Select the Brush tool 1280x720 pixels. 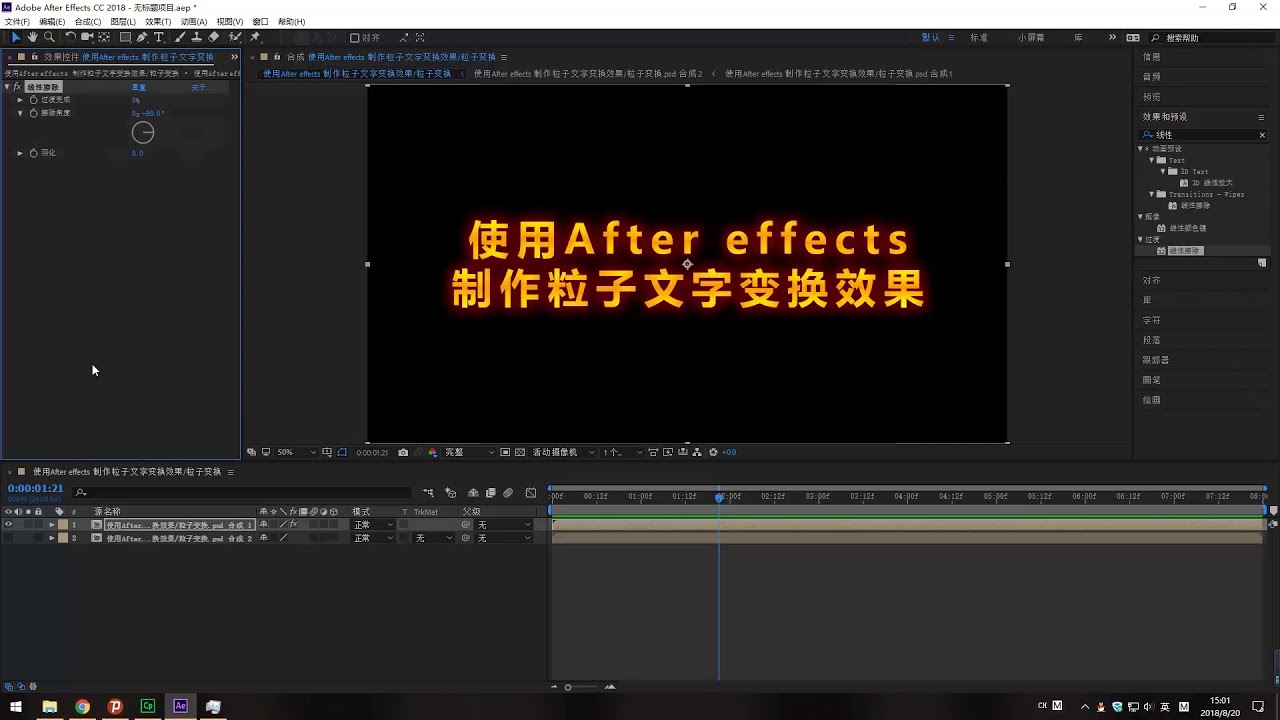[180, 37]
